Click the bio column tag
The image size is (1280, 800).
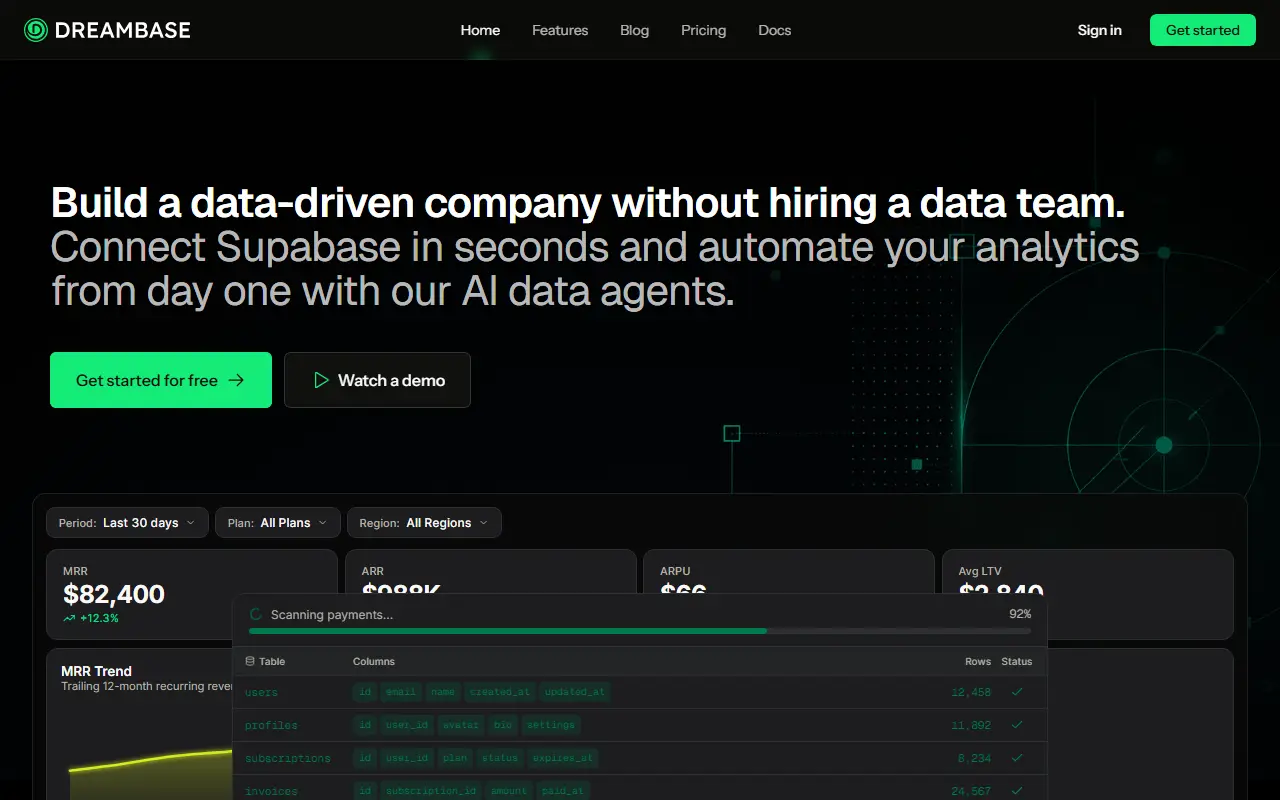[x=501, y=725]
